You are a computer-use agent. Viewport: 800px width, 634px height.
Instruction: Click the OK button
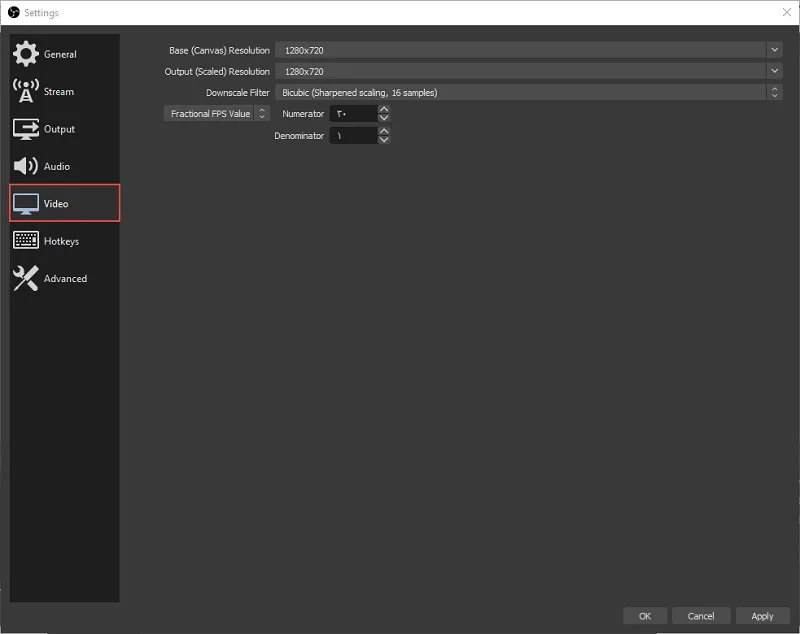pos(645,616)
